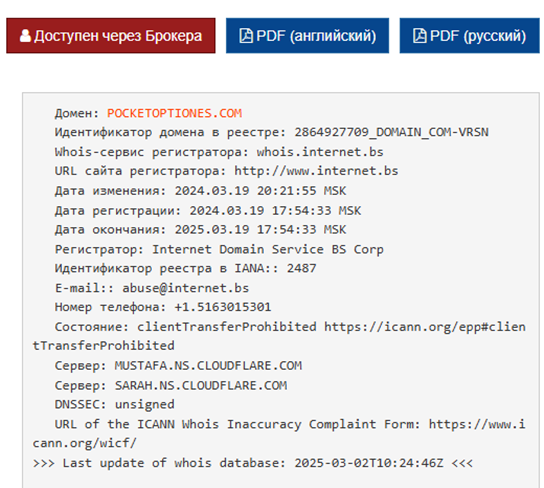Click the registry domain ID 2864927709_DOMAIN_COM-VRSN

391,132
